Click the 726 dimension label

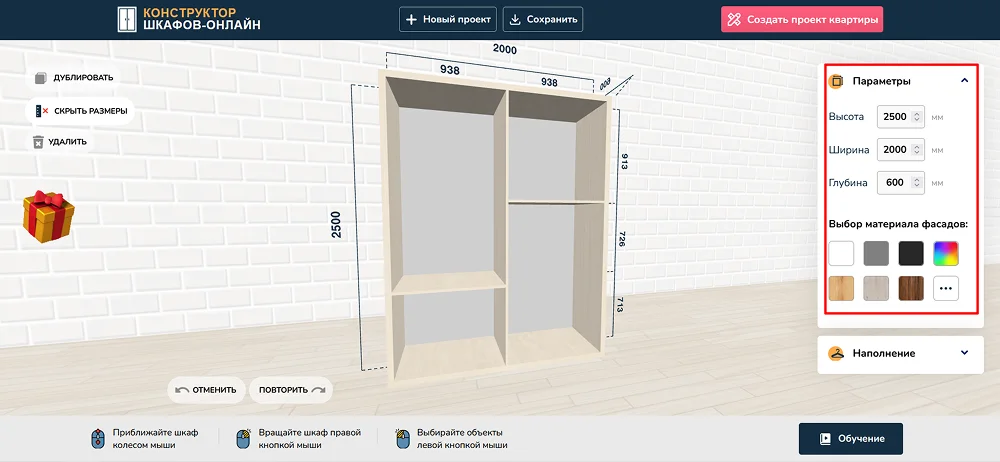pos(624,240)
